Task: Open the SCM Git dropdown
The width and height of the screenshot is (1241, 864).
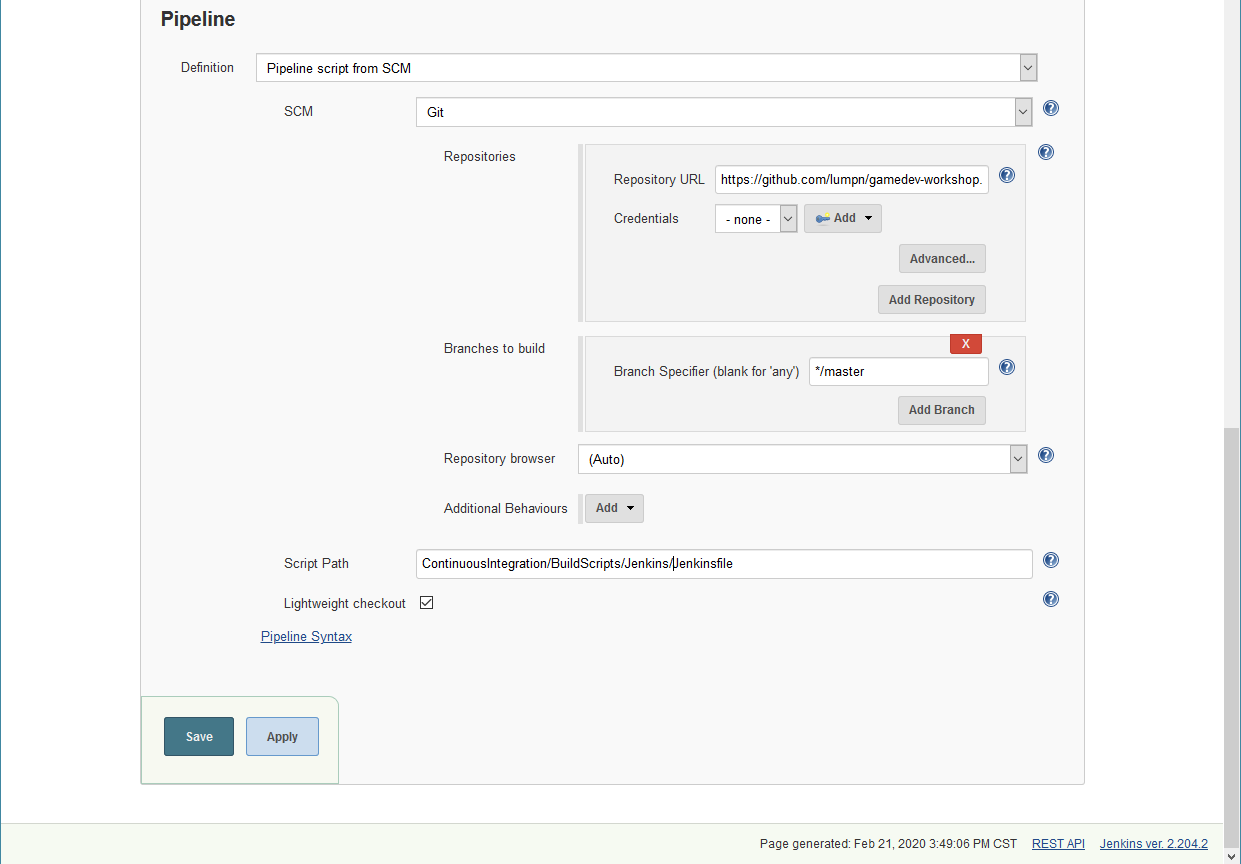Action: tap(723, 112)
